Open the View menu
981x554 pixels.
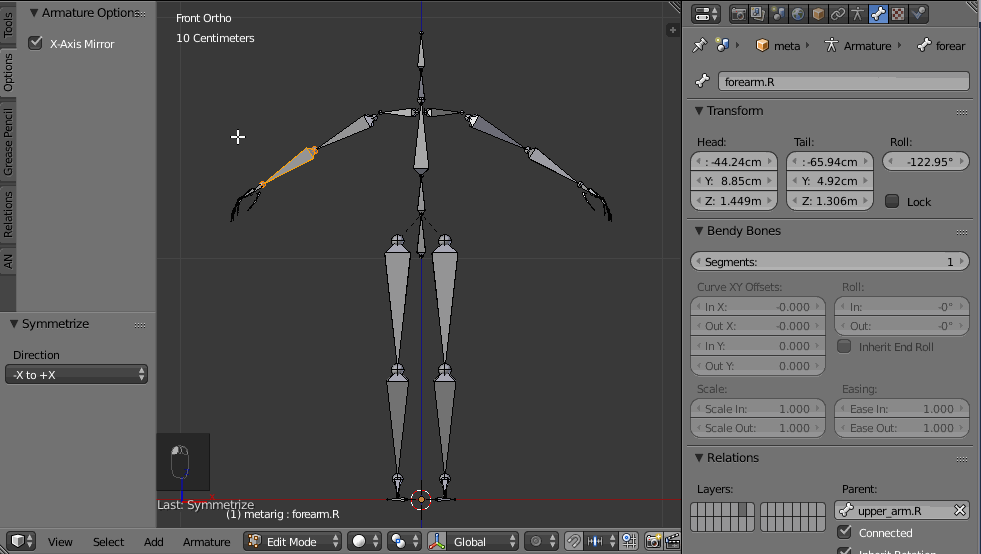(60, 542)
